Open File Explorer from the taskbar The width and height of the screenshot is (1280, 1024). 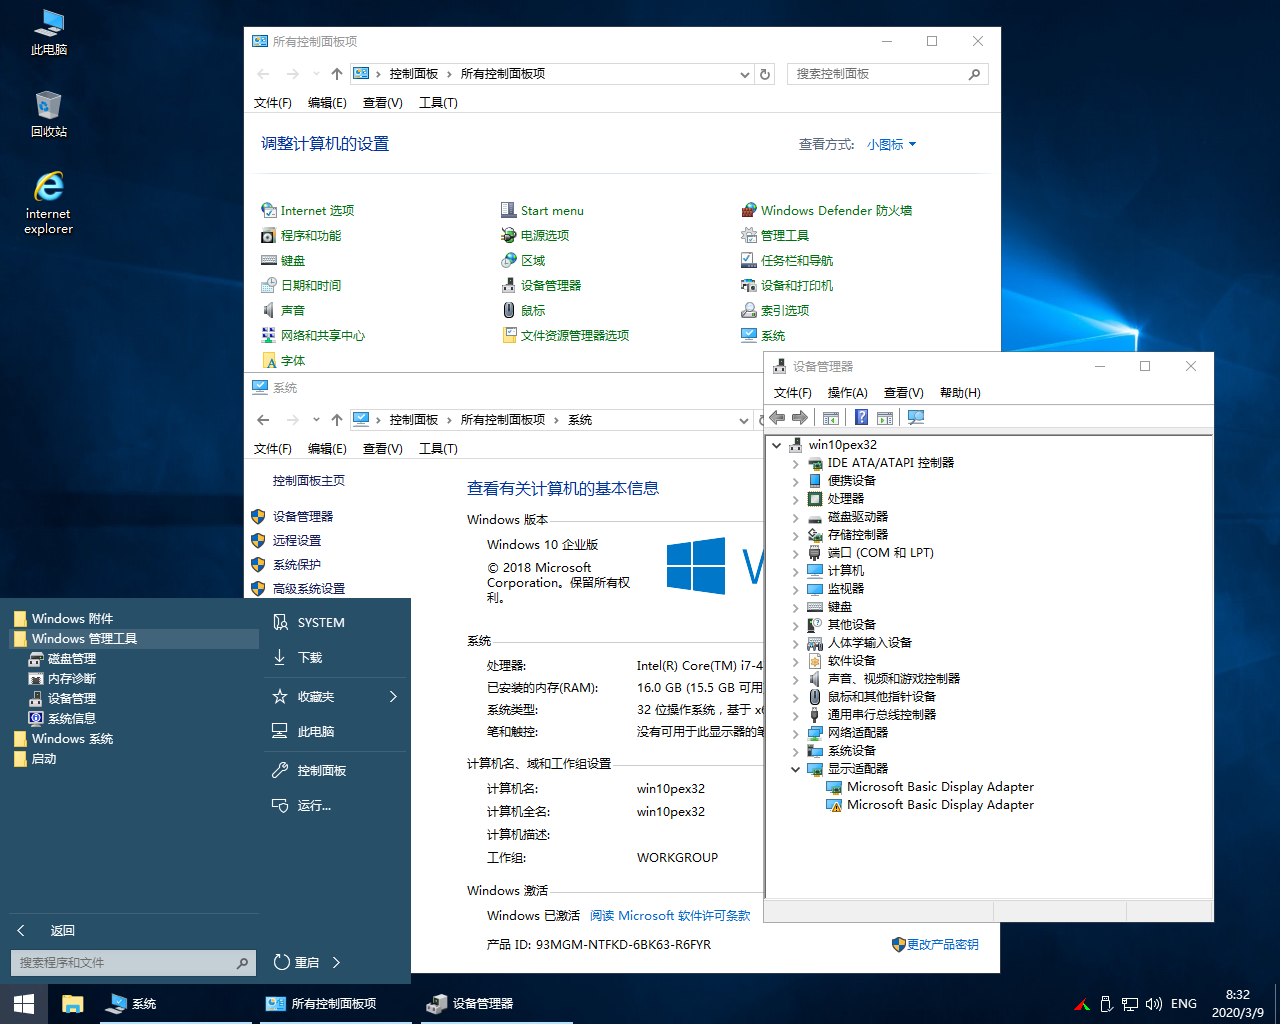pyautogui.click(x=72, y=1003)
